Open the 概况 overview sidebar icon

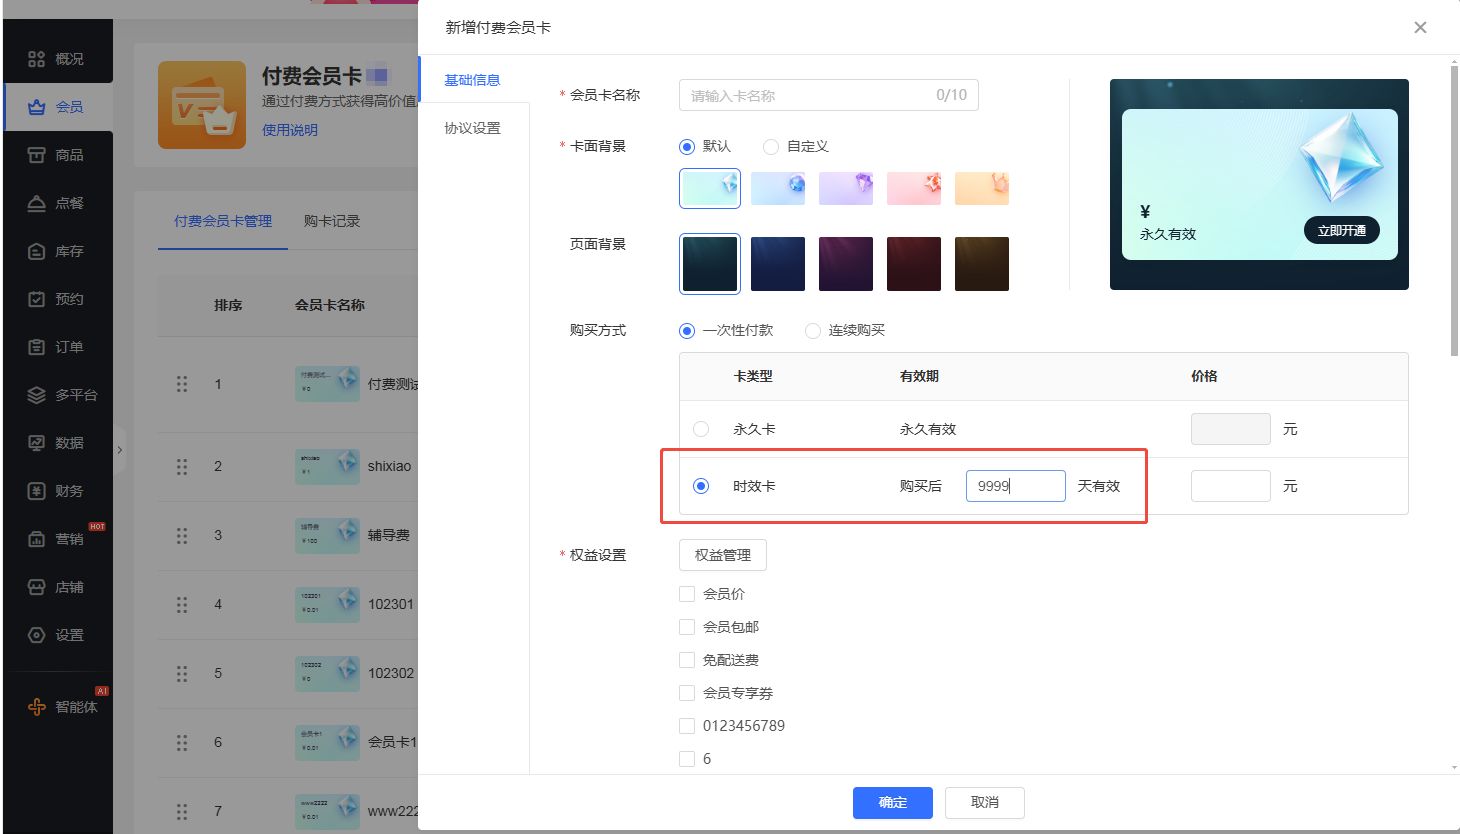pyautogui.click(x=37, y=59)
